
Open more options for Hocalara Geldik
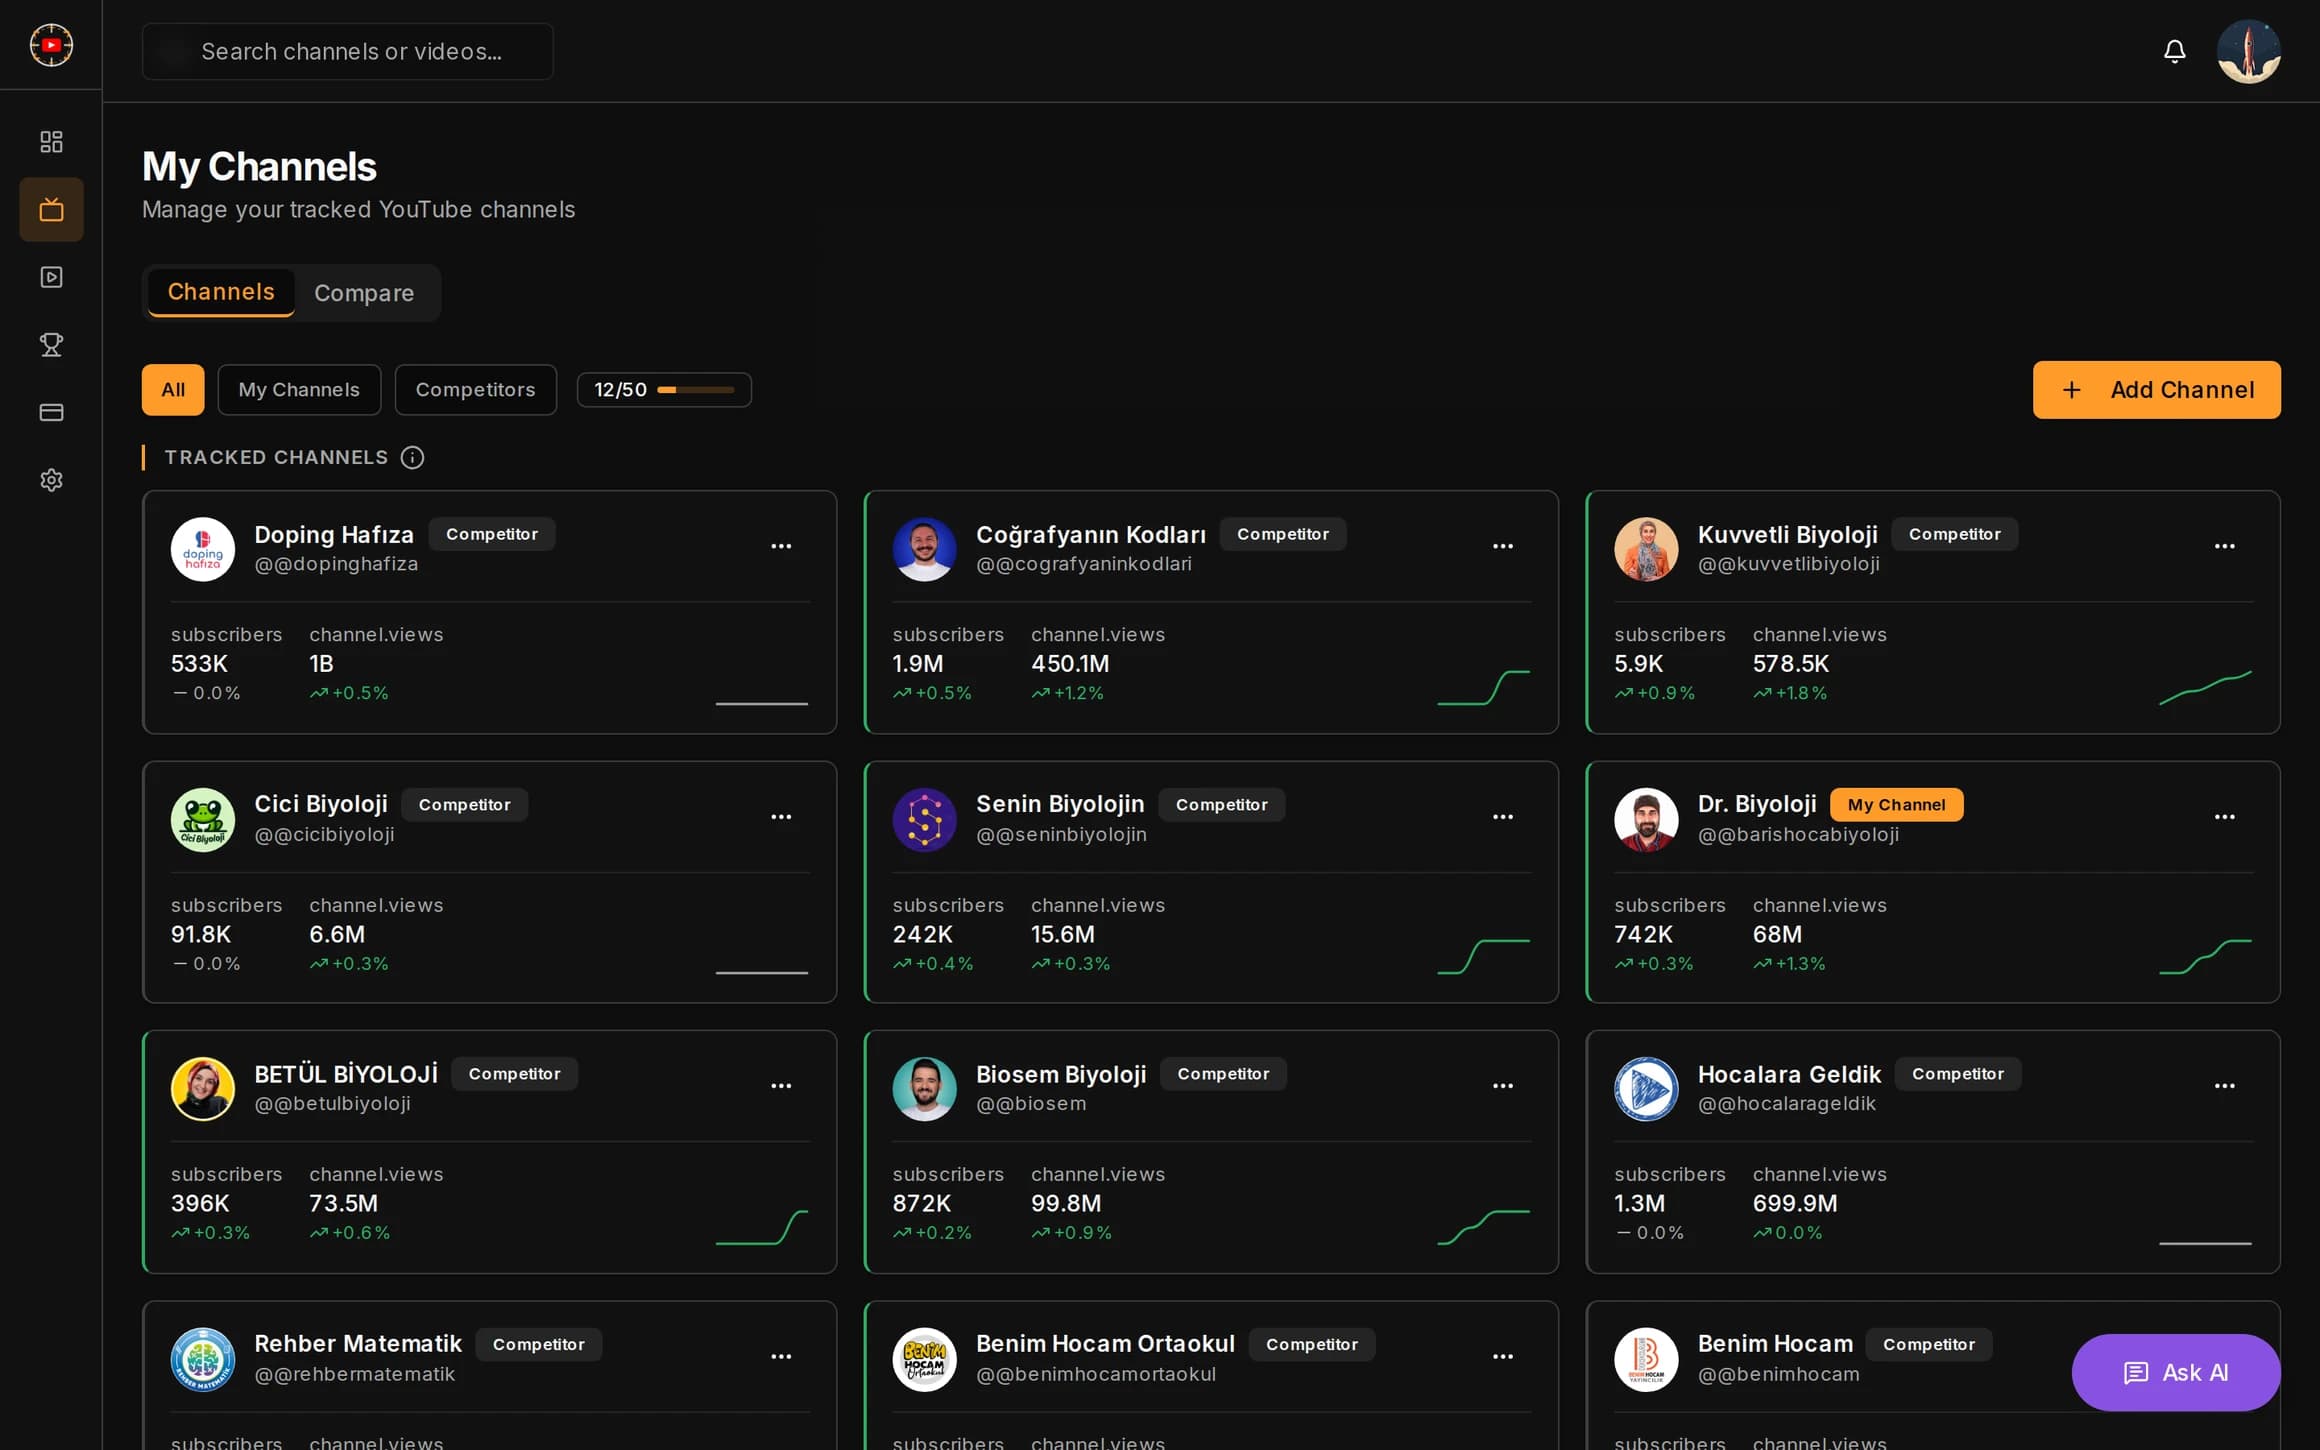pos(2224,1086)
